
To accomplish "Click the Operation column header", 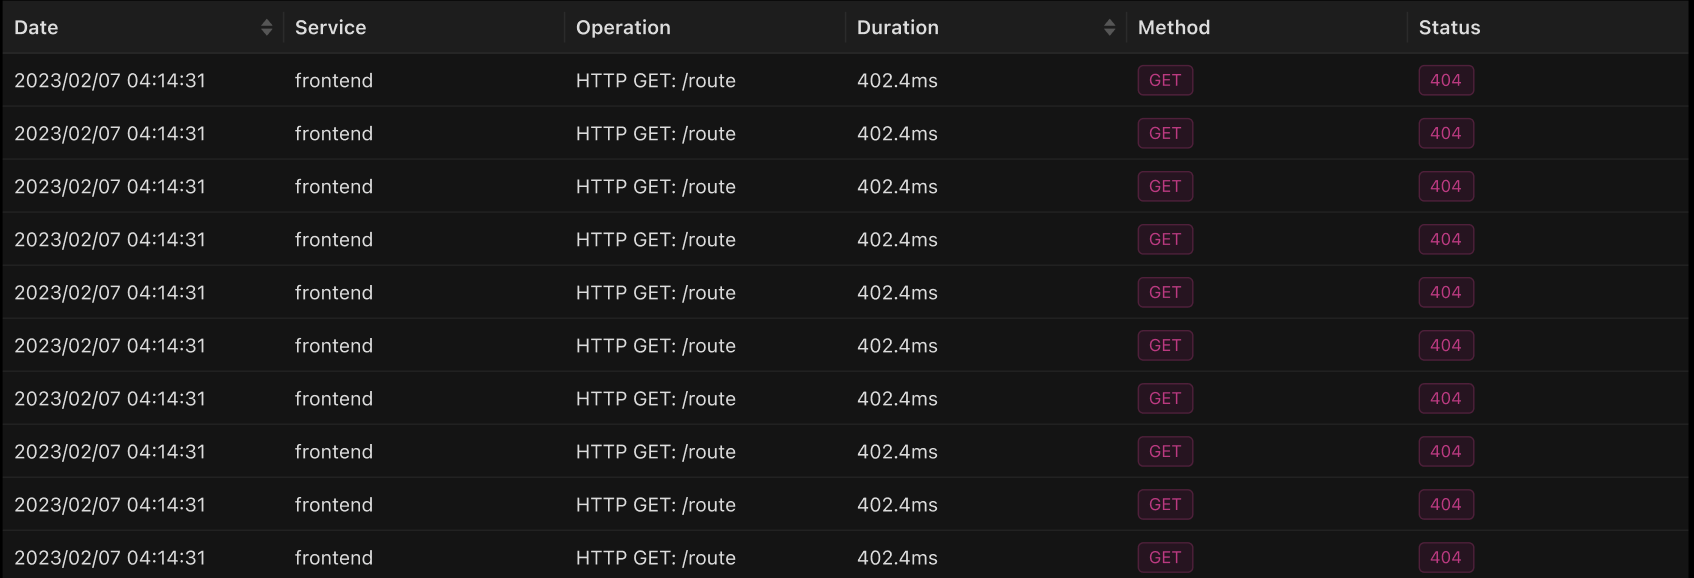I will tap(623, 27).
